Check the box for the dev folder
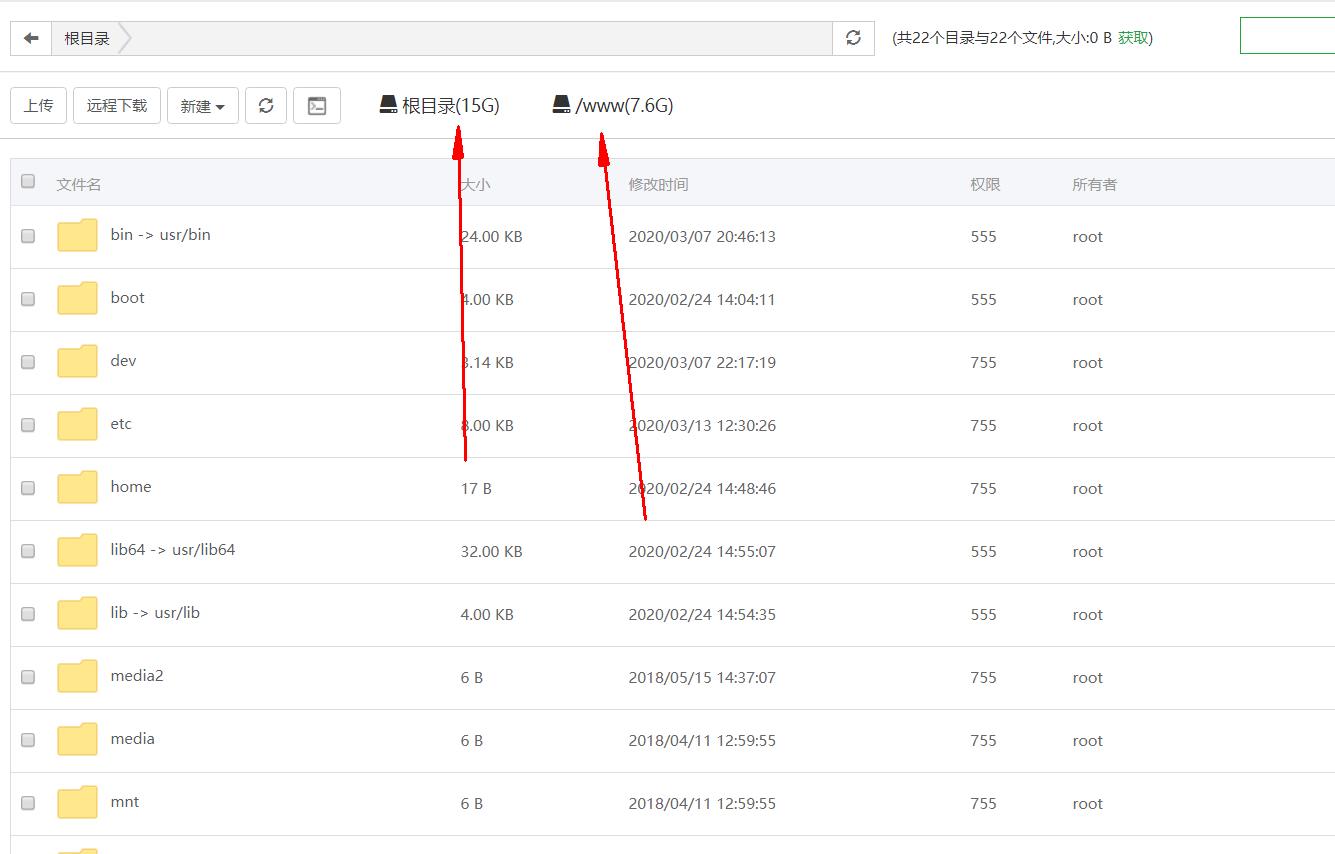 28,362
